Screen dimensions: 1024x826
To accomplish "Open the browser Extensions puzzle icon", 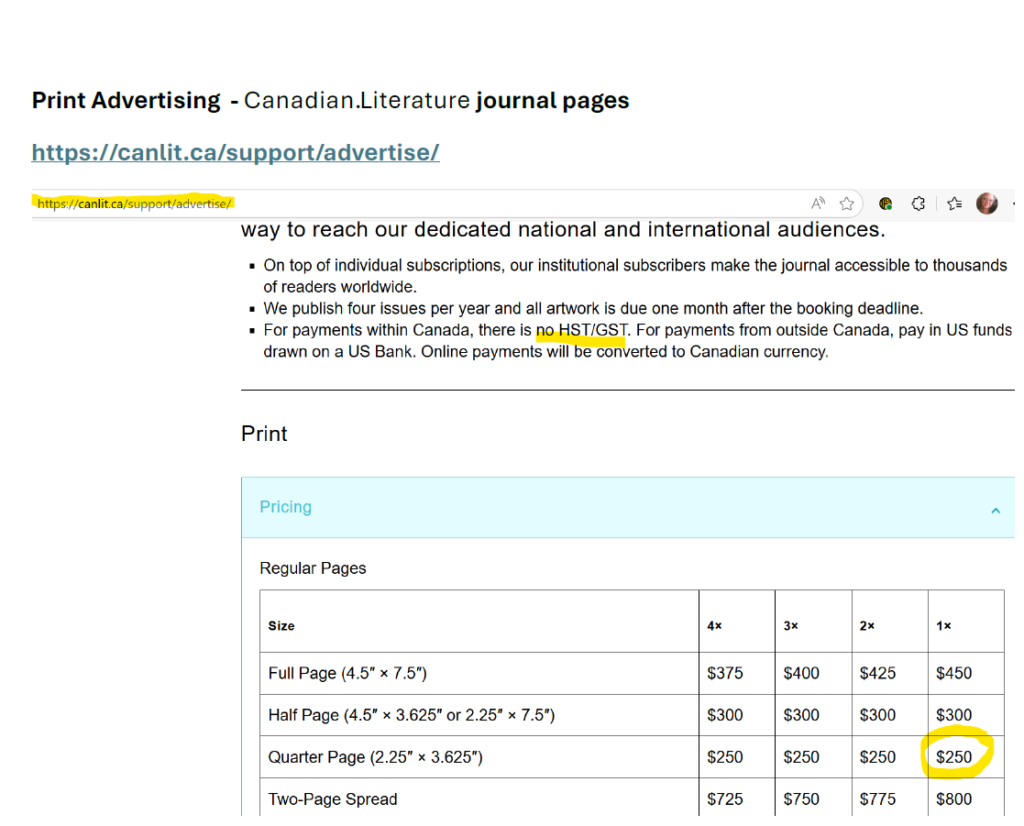I will [918, 204].
